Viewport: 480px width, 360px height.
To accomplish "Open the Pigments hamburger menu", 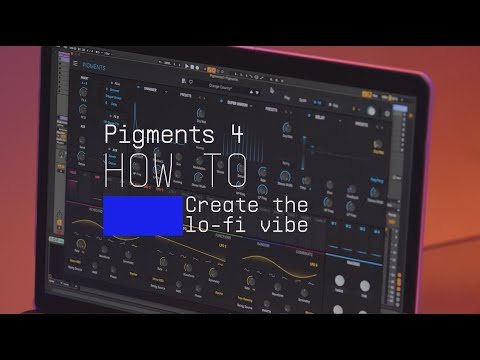I will tap(75, 64).
